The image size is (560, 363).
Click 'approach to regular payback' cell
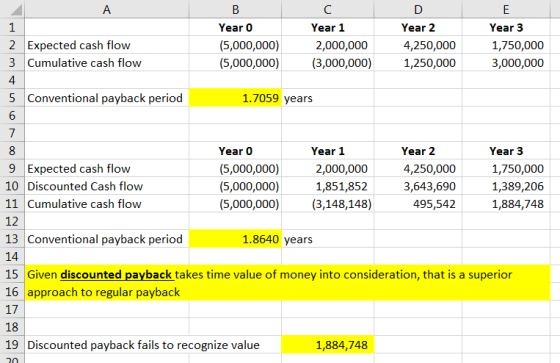[x=288, y=292]
